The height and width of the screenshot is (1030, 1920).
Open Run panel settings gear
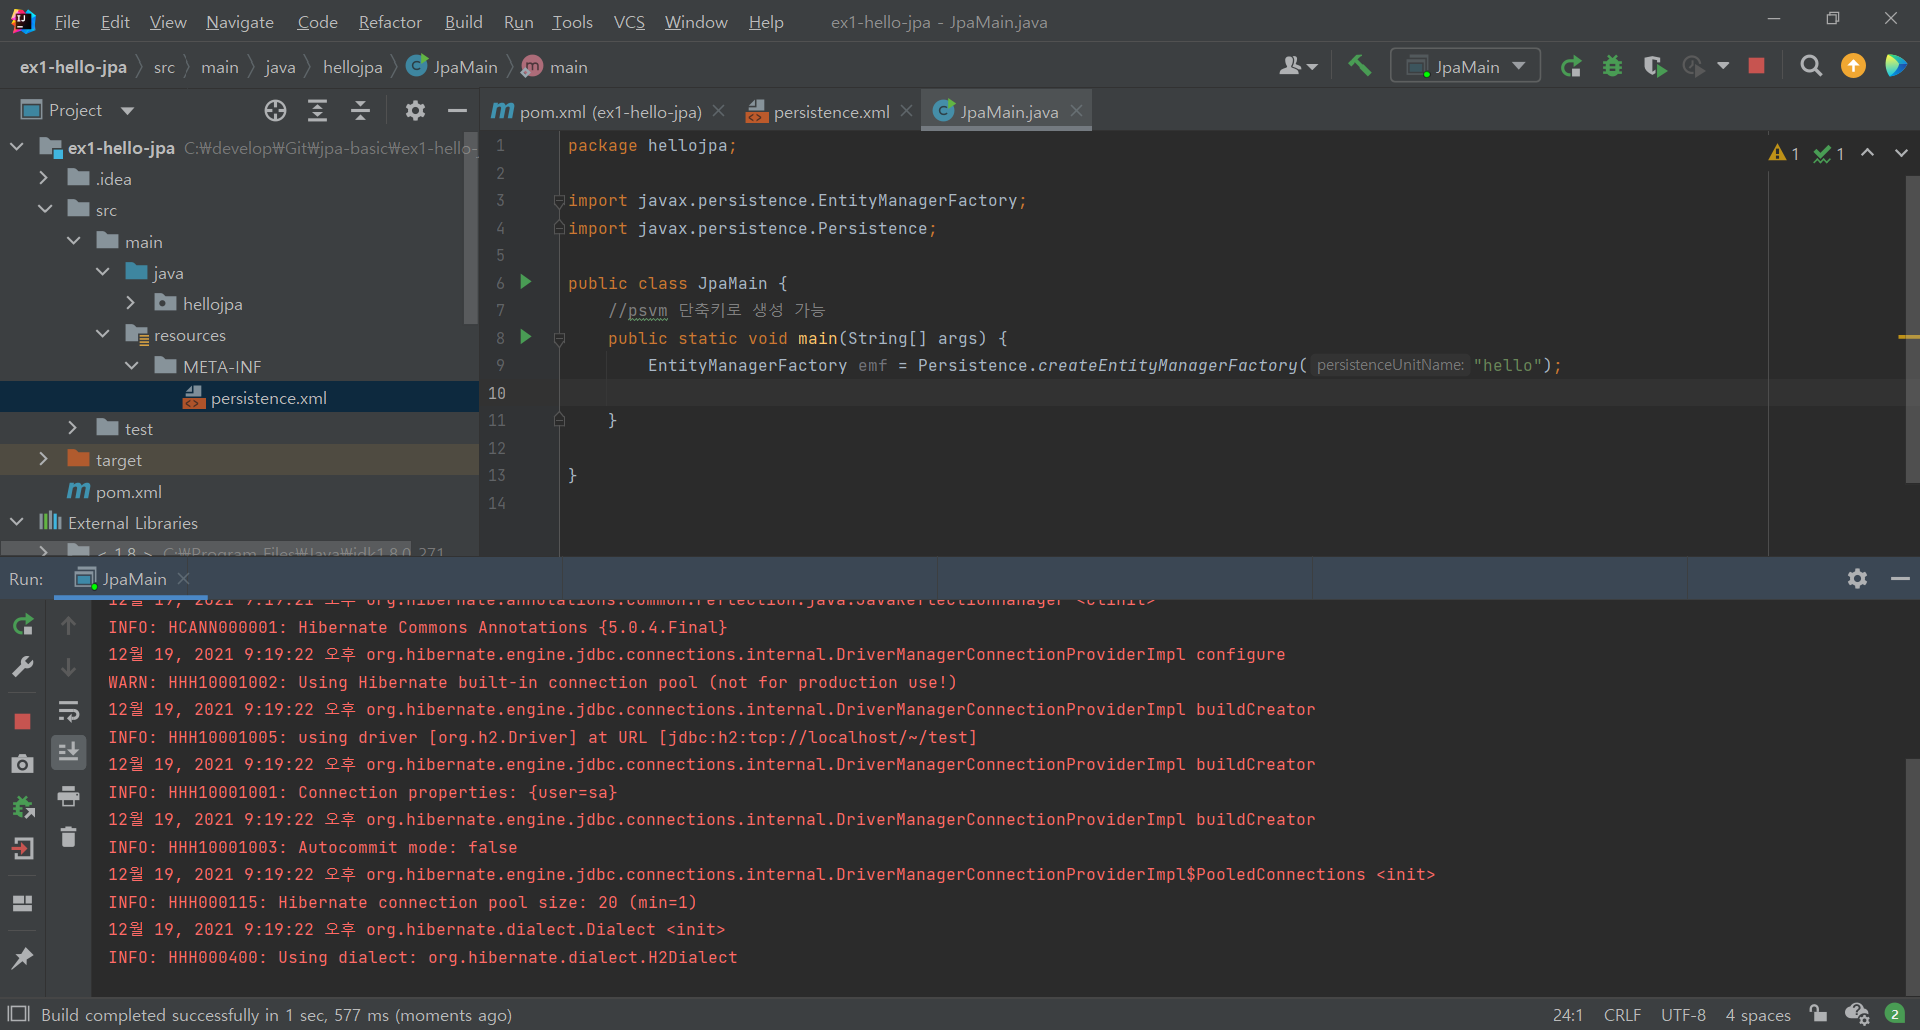(x=1857, y=578)
